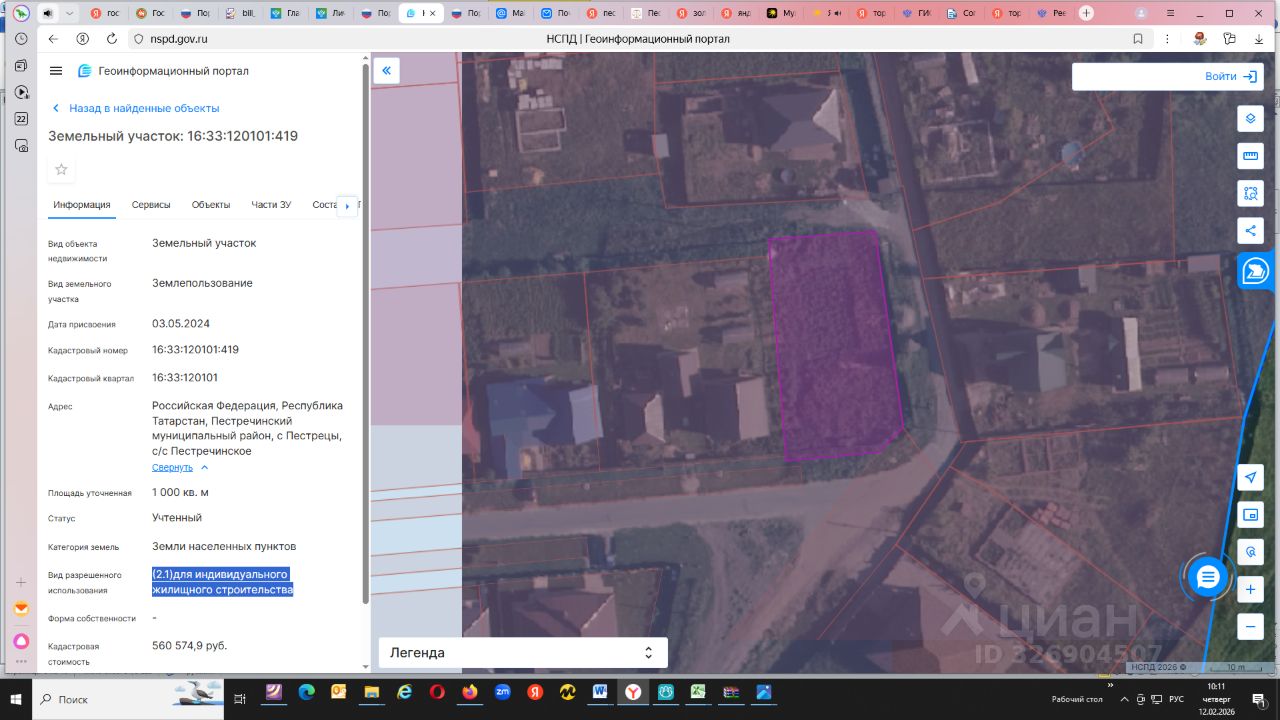
Task: Open a new browser tab
Action: (1087, 14)
